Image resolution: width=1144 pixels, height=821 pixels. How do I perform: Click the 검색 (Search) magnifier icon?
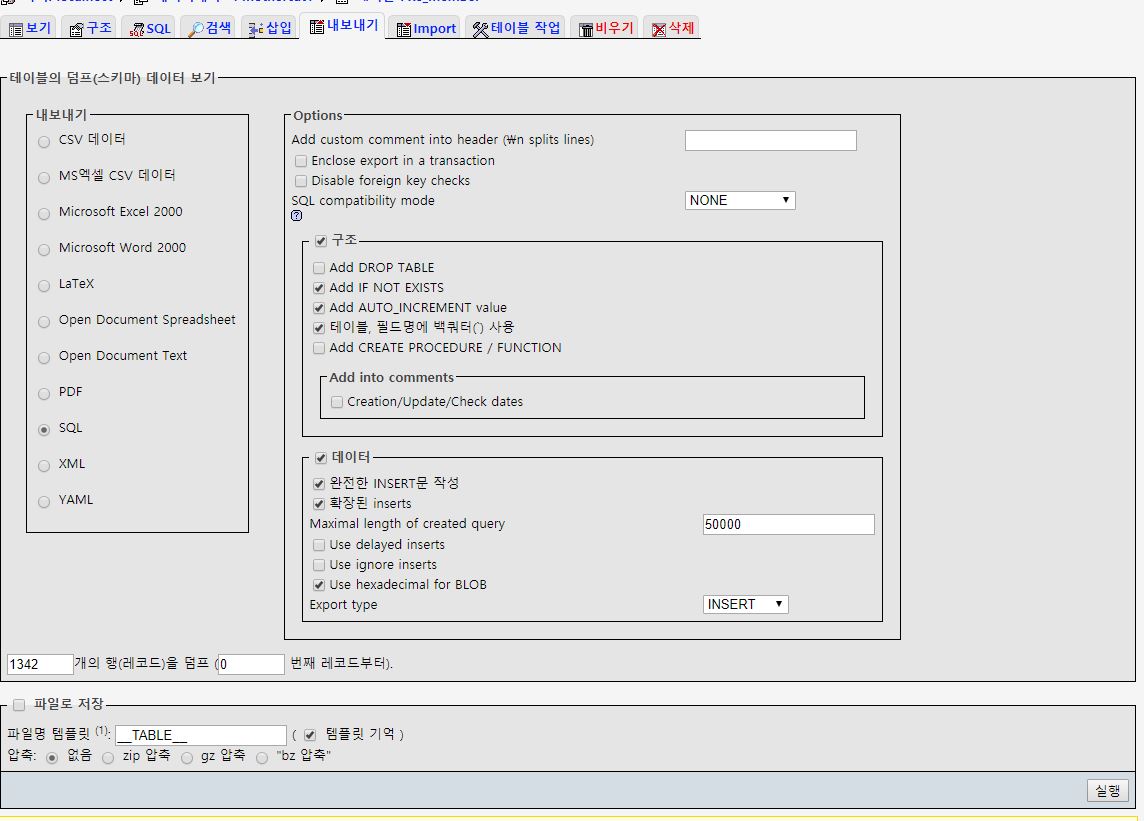click(196, 29)
